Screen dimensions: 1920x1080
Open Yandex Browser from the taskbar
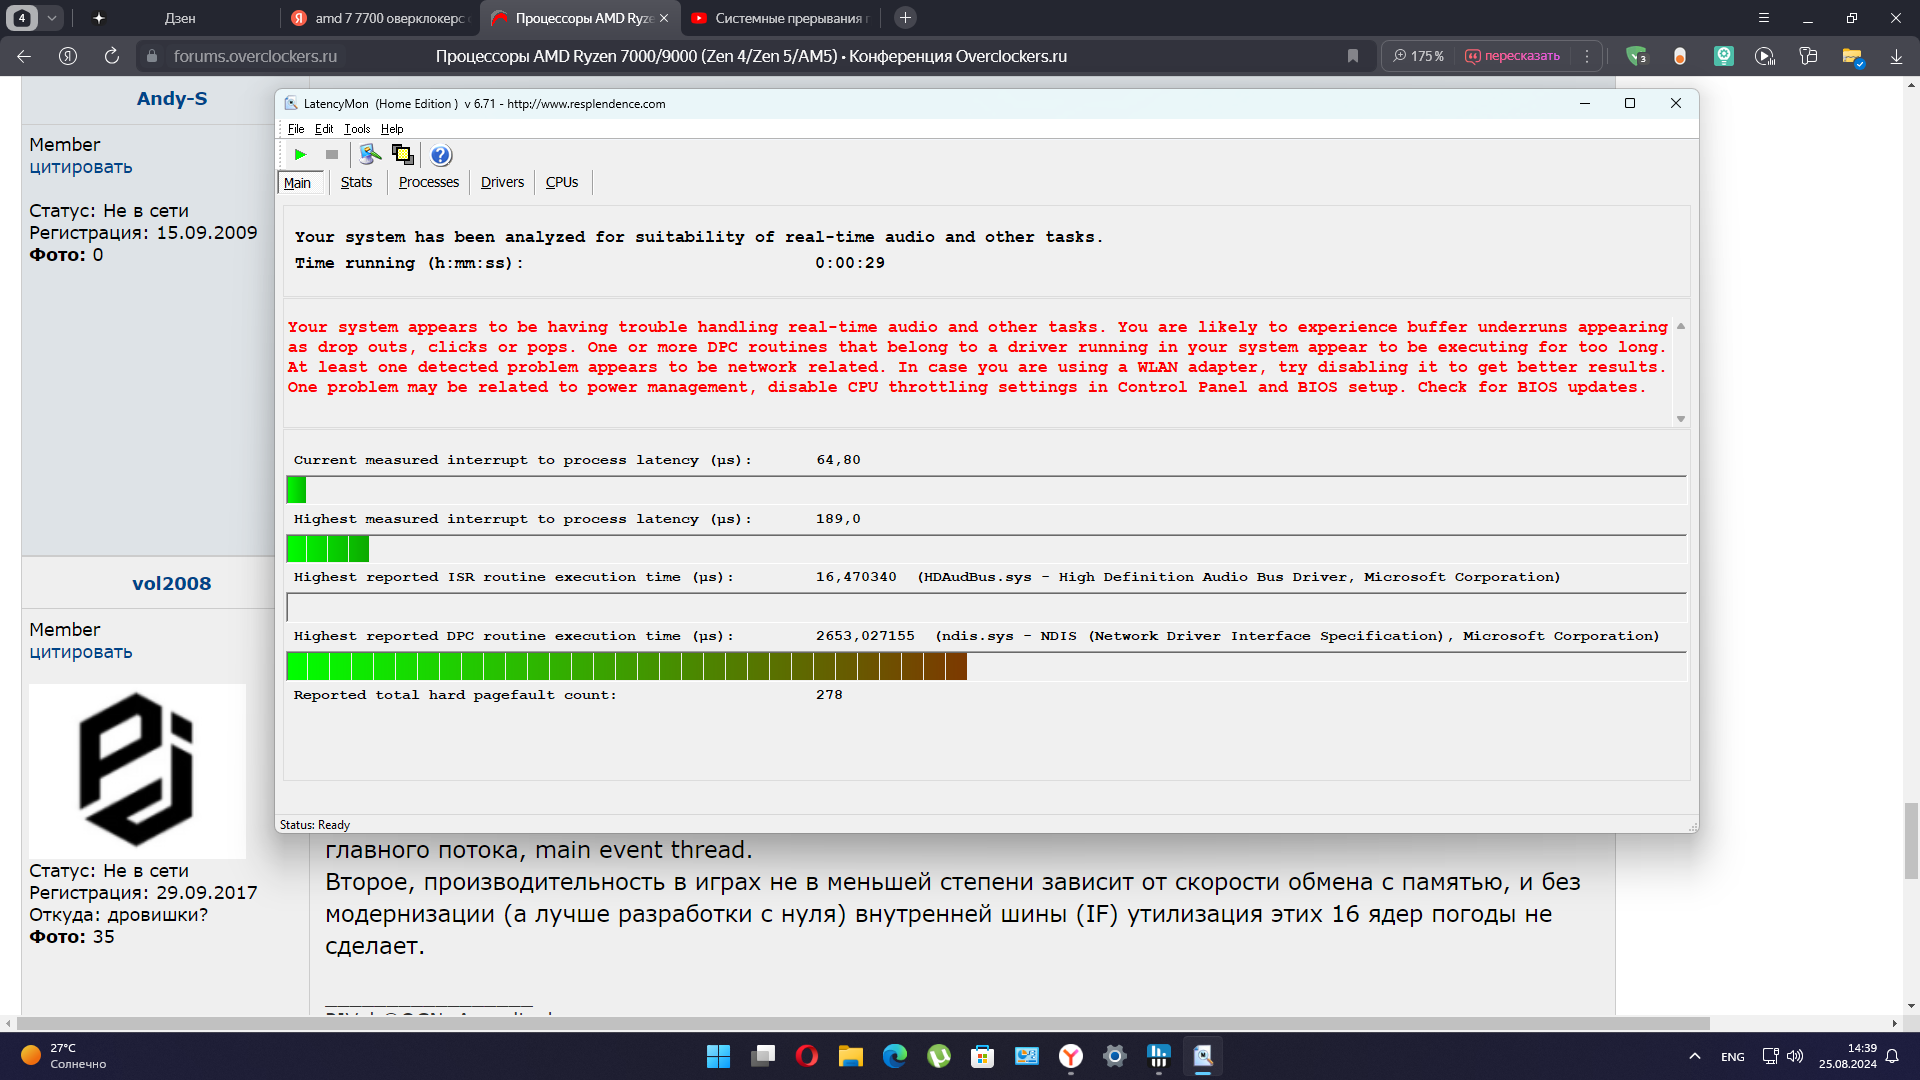point(1071,1056)
